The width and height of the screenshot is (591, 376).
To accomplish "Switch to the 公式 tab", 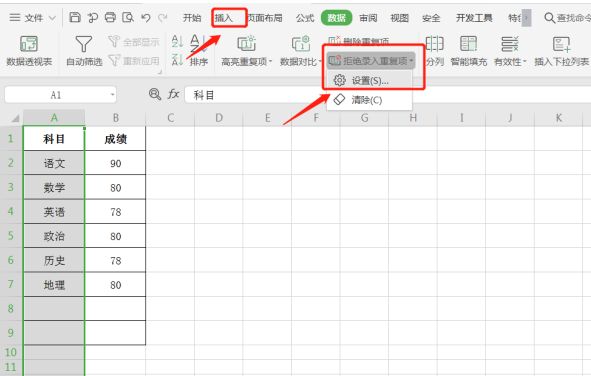I will [x=305, y=18].
